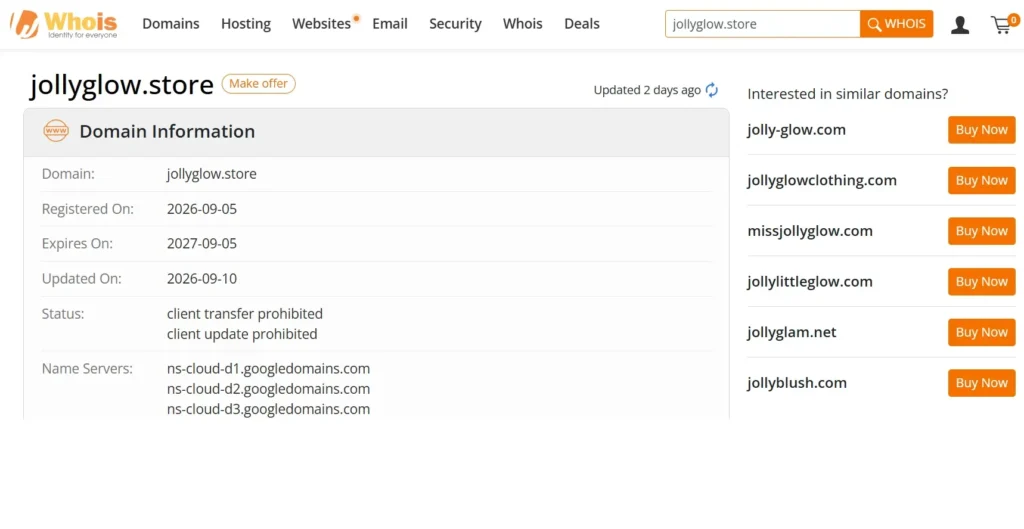Open the Security menu
Viewport: 1024px width, 529px height.
point(455,24)
